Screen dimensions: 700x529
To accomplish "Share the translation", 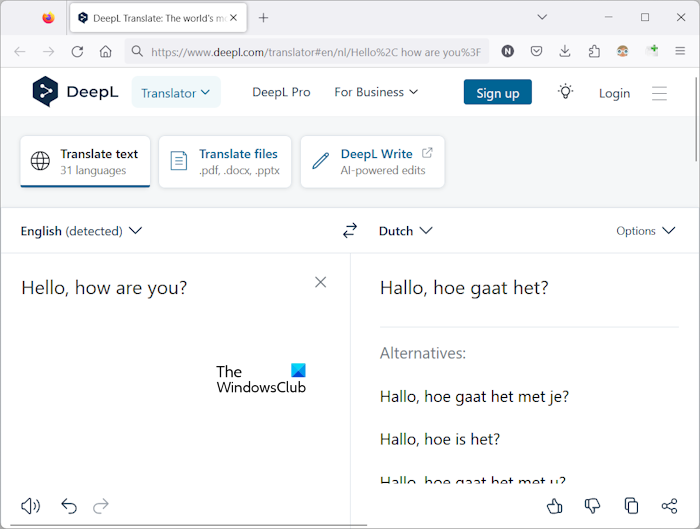I will coord(669,506).
